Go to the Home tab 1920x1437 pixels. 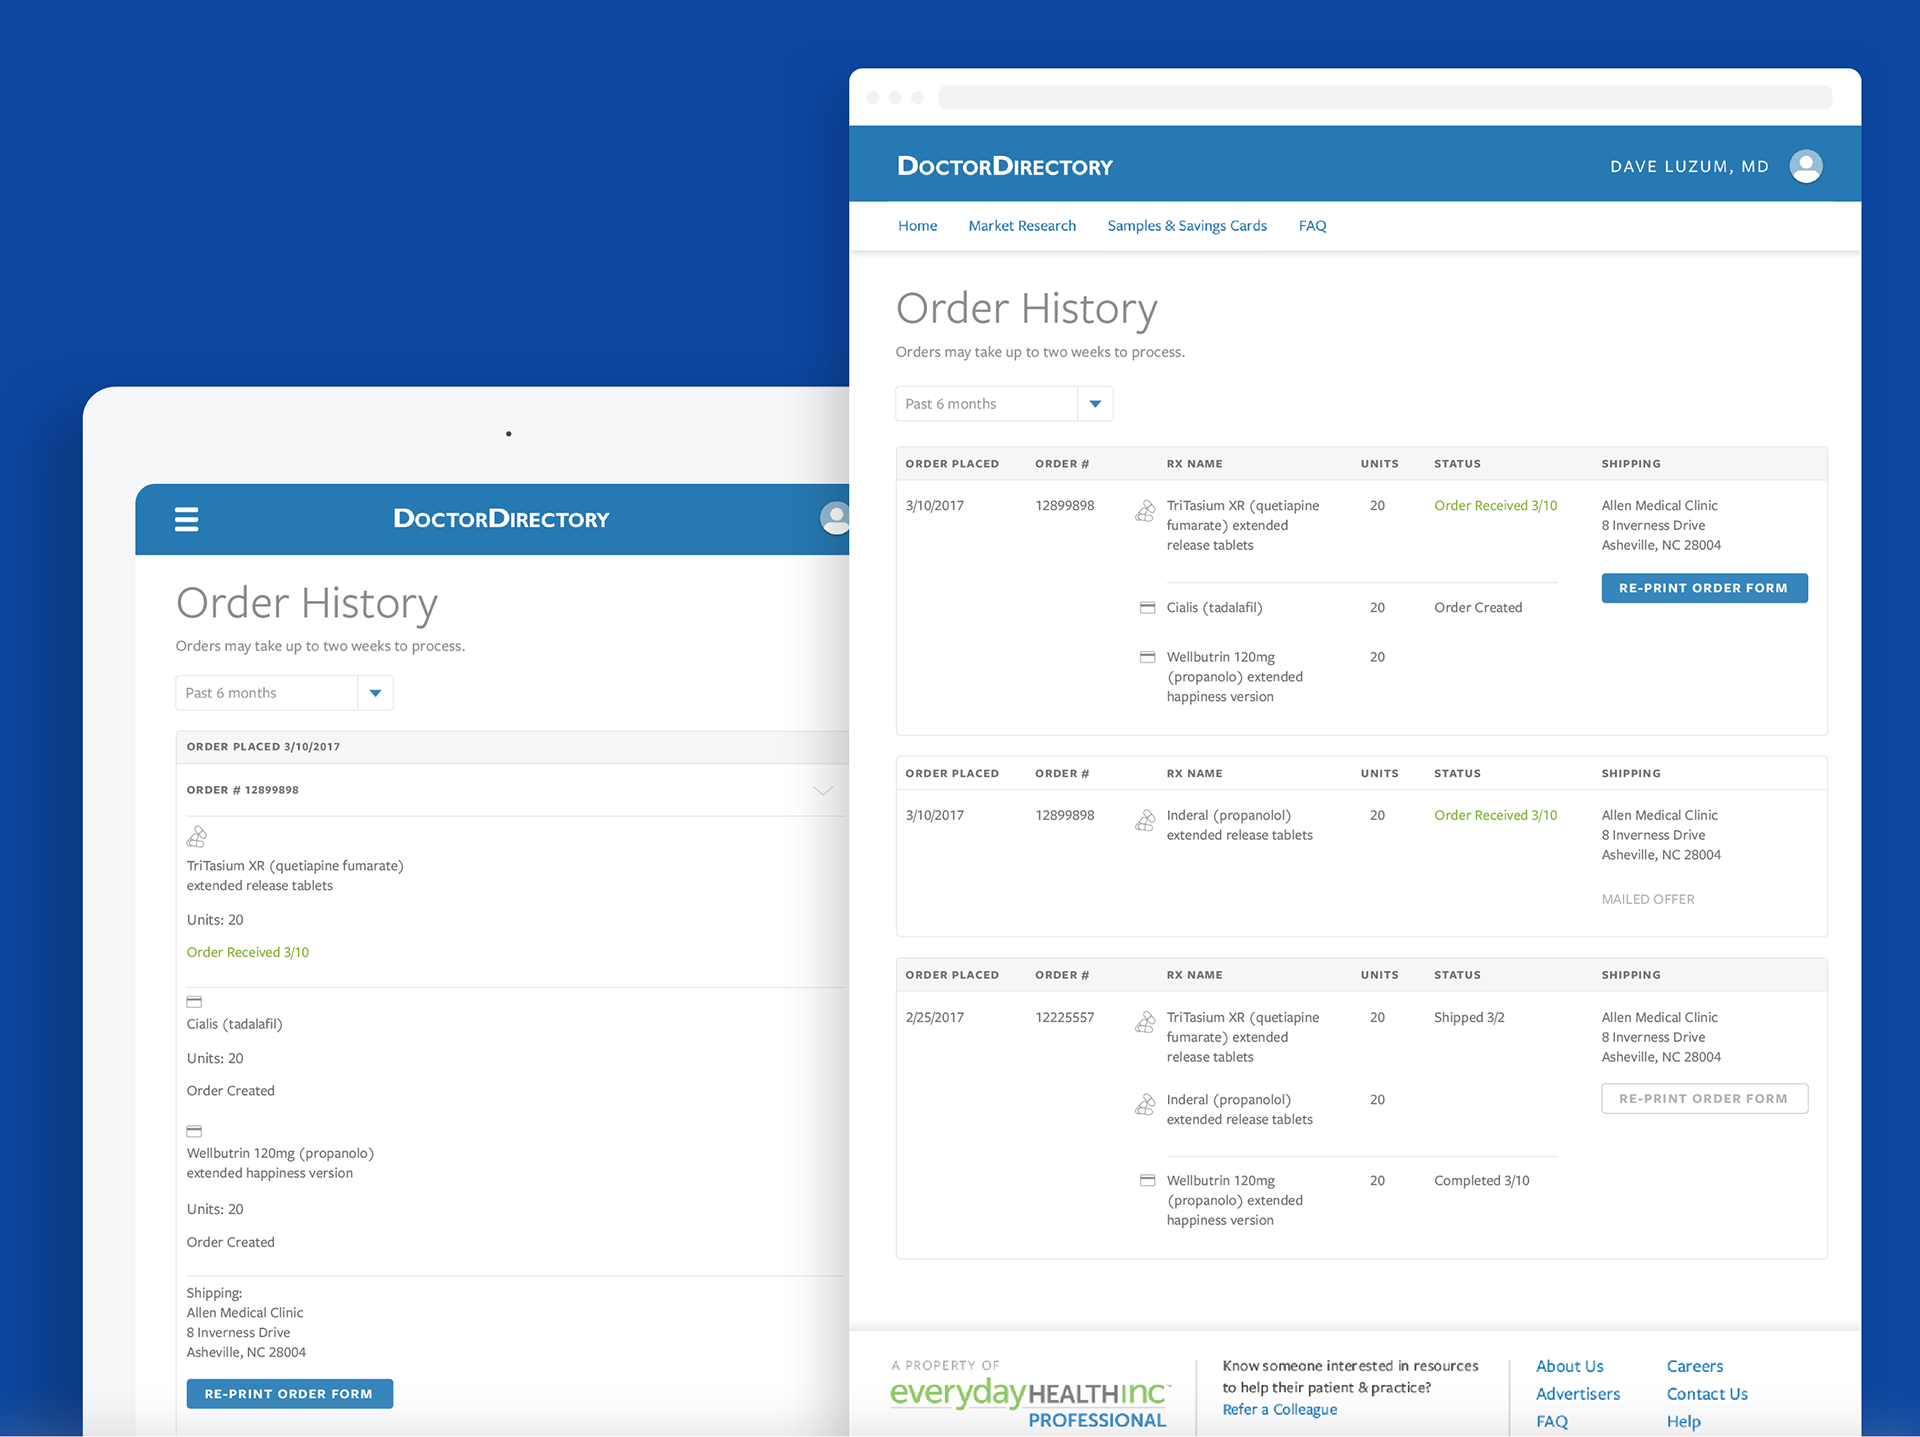(917, 226)
